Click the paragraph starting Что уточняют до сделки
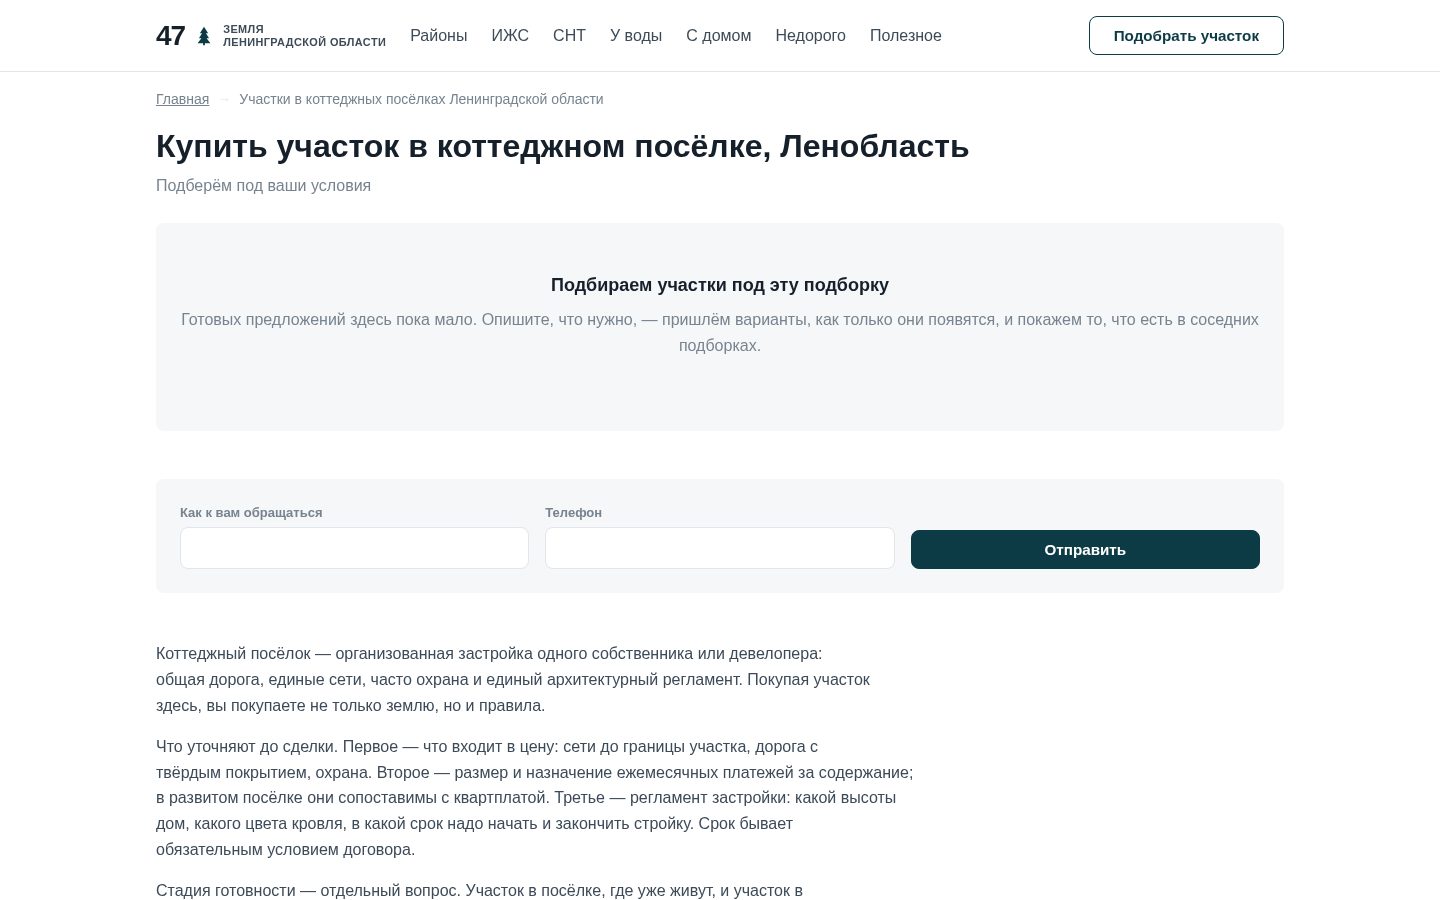This screenshot has height=900, width=1440. 535,798
